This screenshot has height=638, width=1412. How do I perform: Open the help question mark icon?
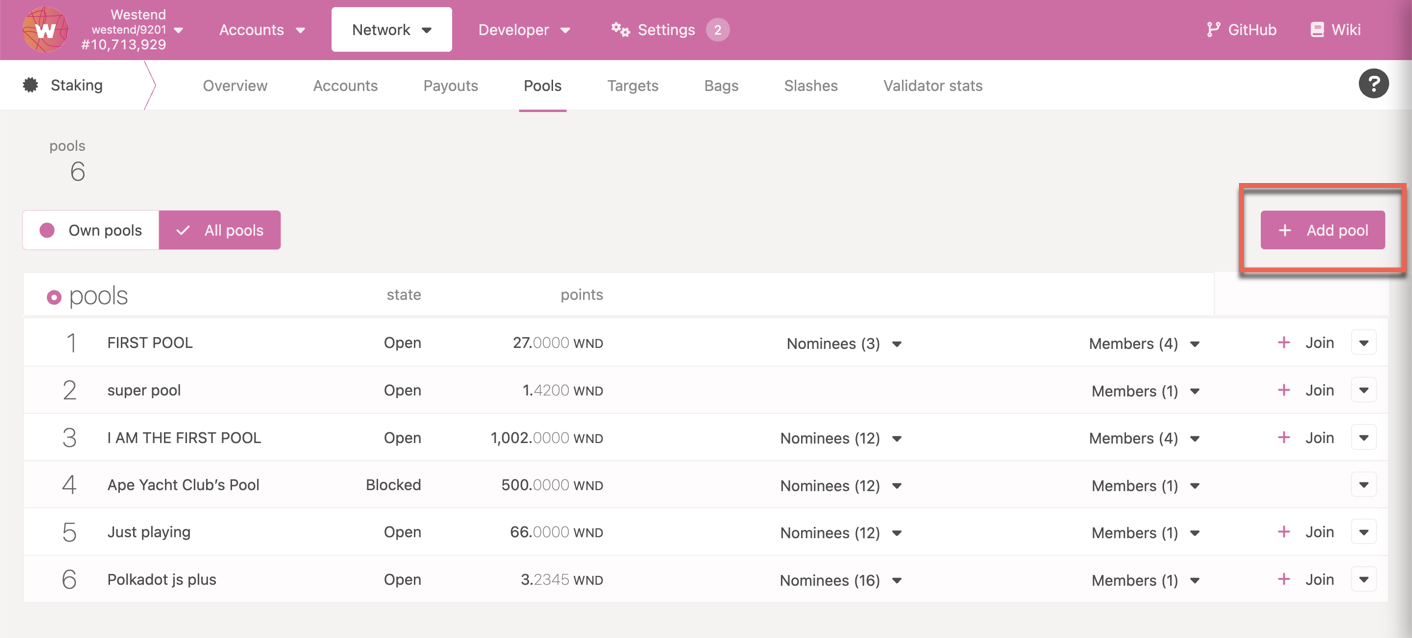tap(1373, 83)
